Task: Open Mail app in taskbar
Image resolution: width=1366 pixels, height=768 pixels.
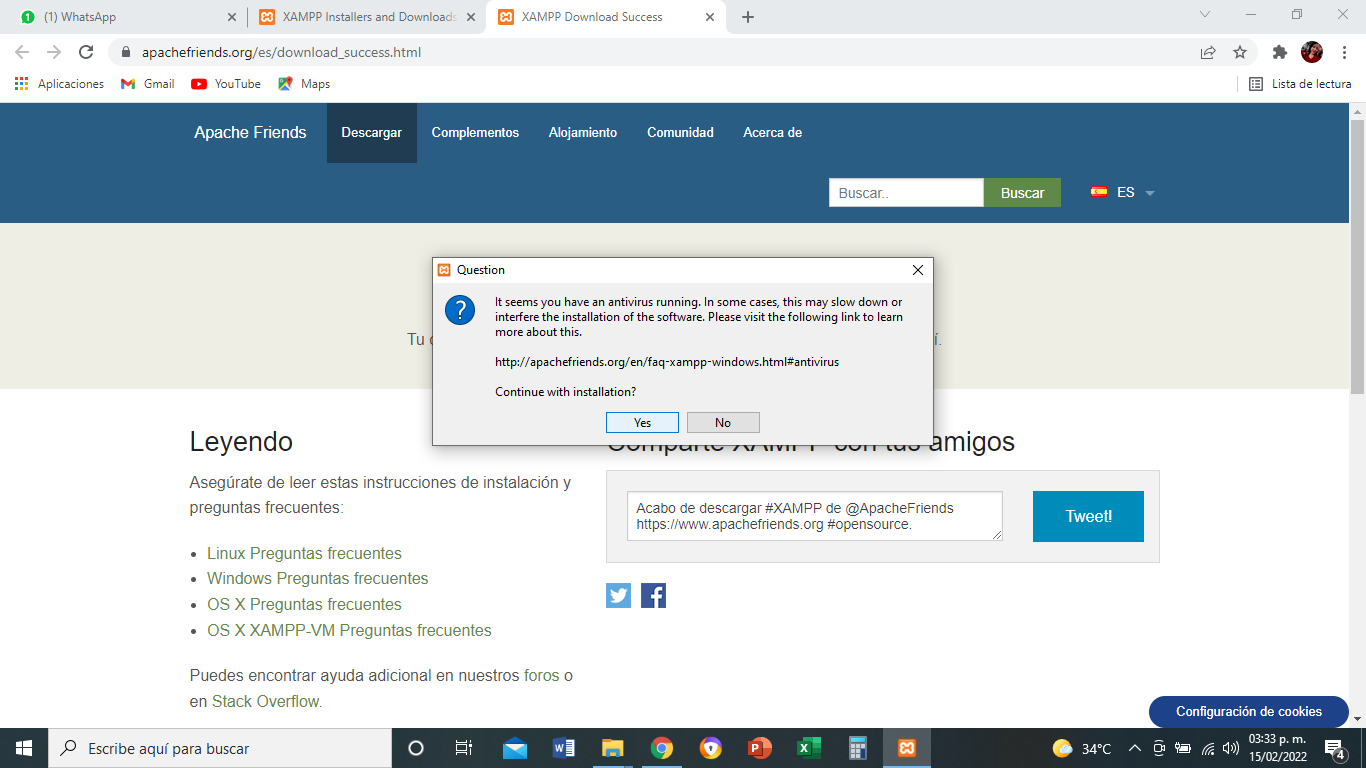Action: point(515,748)
